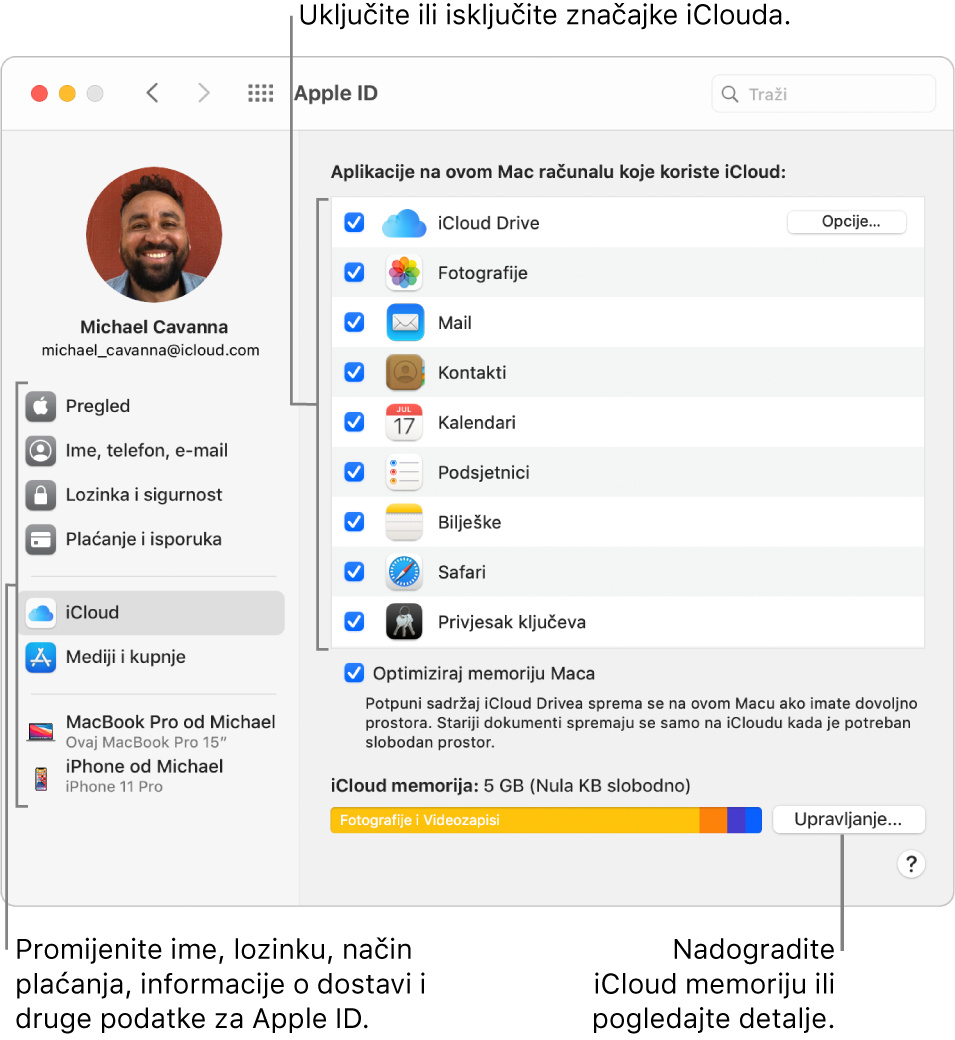Show all preferences with grid icon

pos(261,93)
